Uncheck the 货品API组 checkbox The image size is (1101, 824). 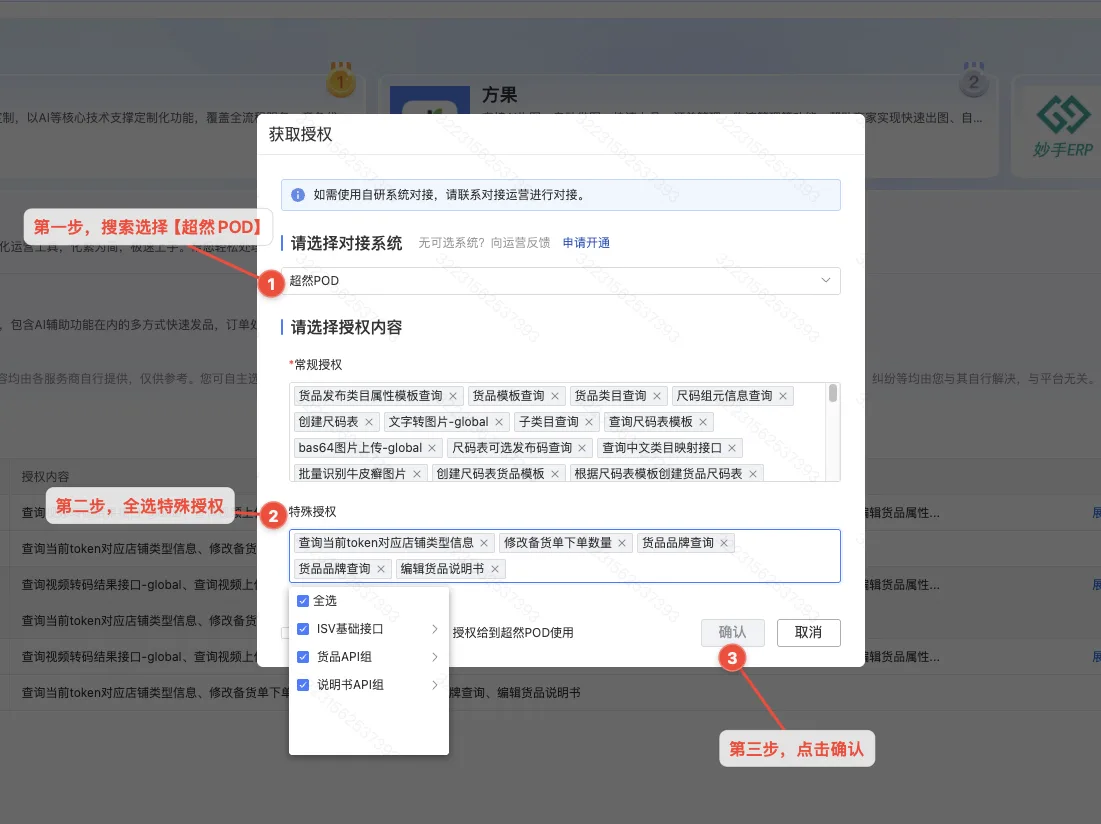tap(303, 657)
